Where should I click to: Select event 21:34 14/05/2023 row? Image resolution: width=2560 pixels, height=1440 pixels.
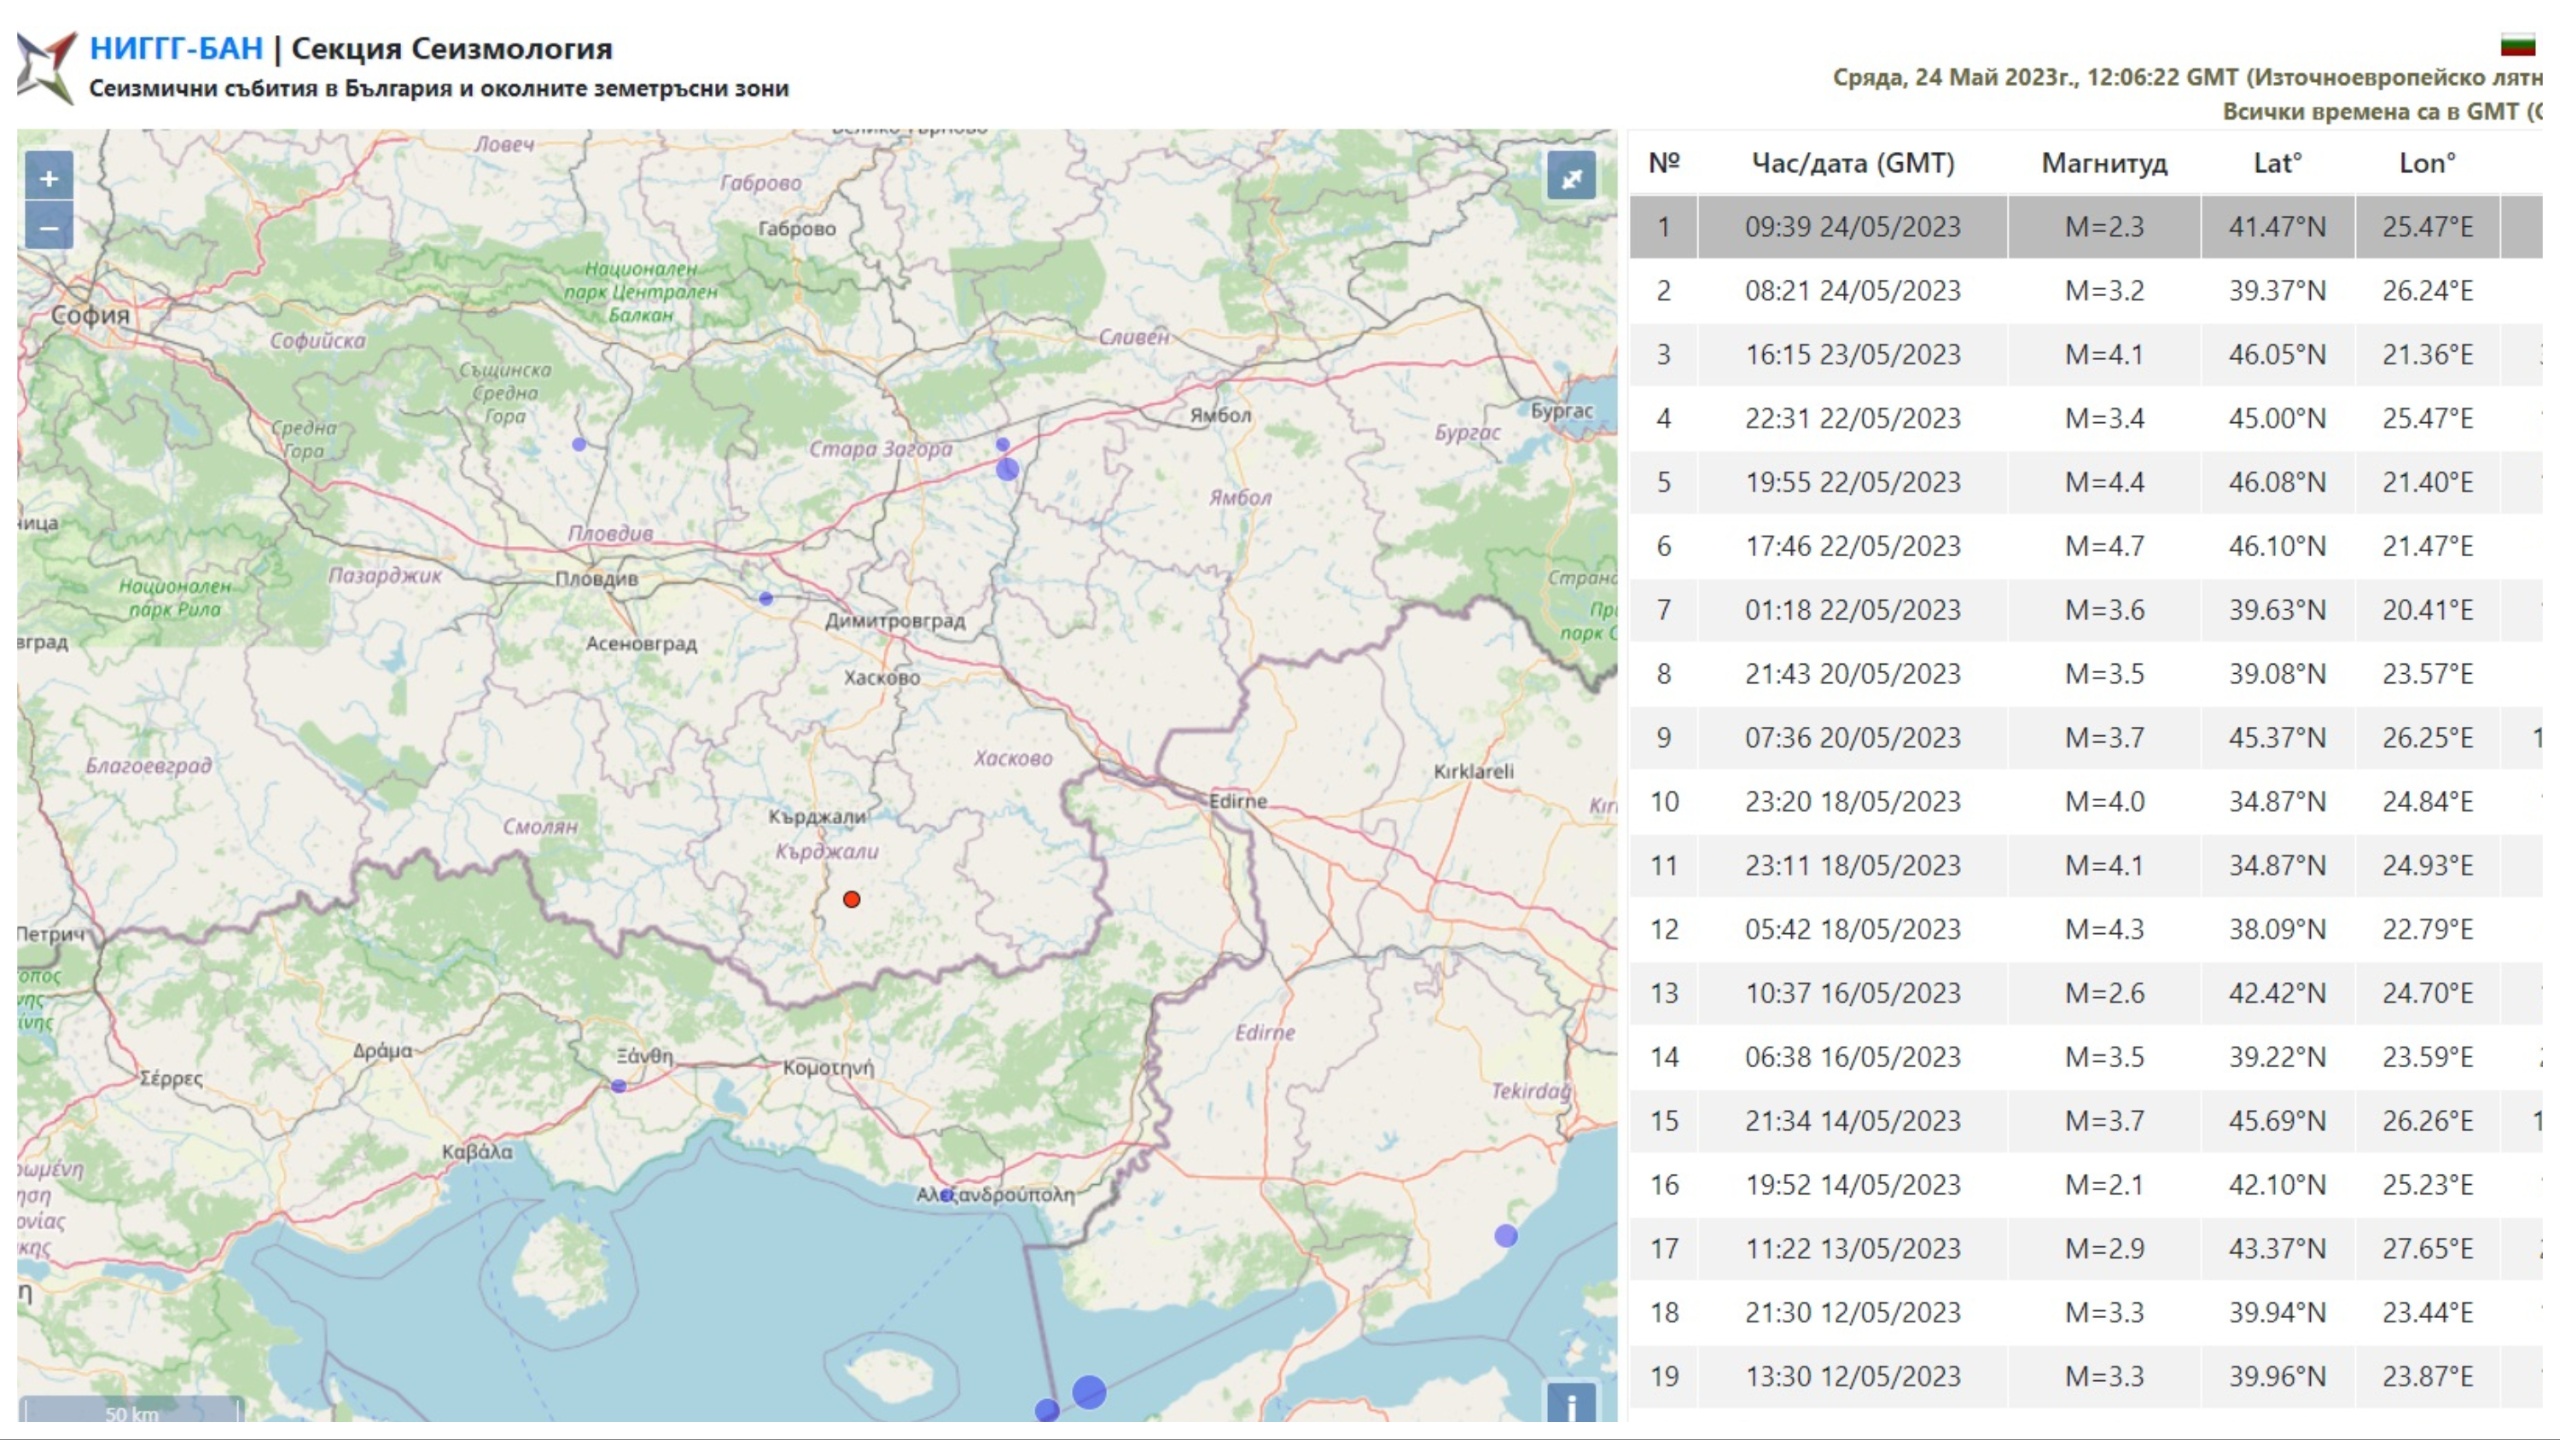pos(2086,1121)
